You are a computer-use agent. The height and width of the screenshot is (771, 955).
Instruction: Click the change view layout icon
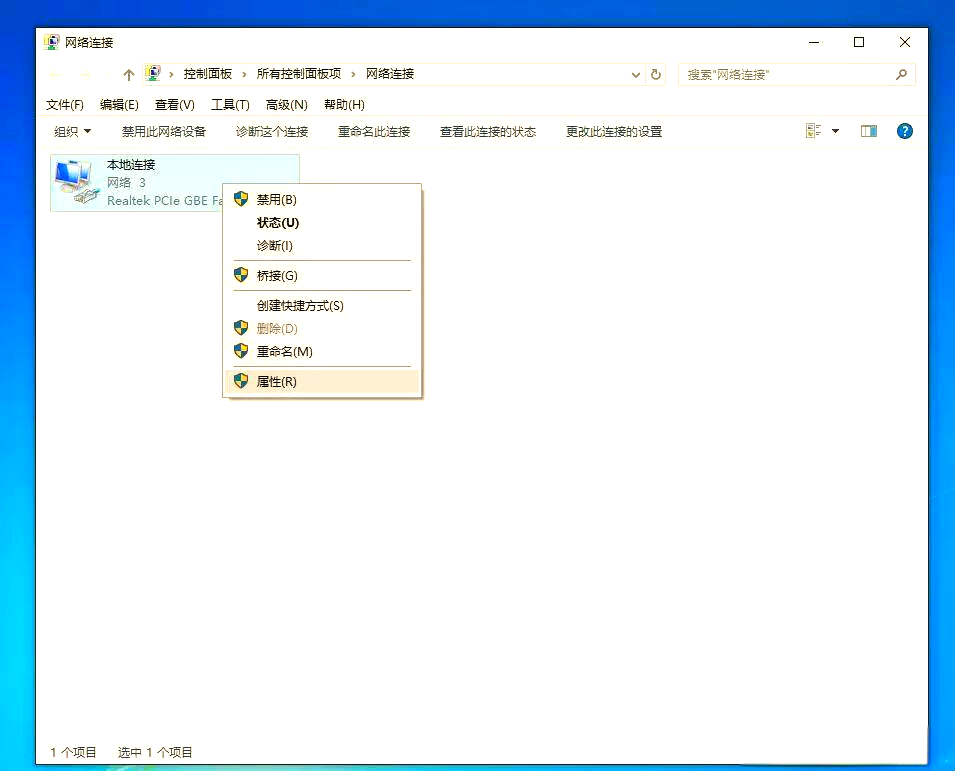[x=813, y=131]
